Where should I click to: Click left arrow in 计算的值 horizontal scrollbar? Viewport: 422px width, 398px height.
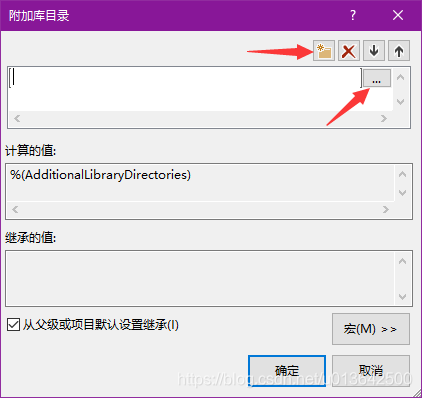[15, 209]
